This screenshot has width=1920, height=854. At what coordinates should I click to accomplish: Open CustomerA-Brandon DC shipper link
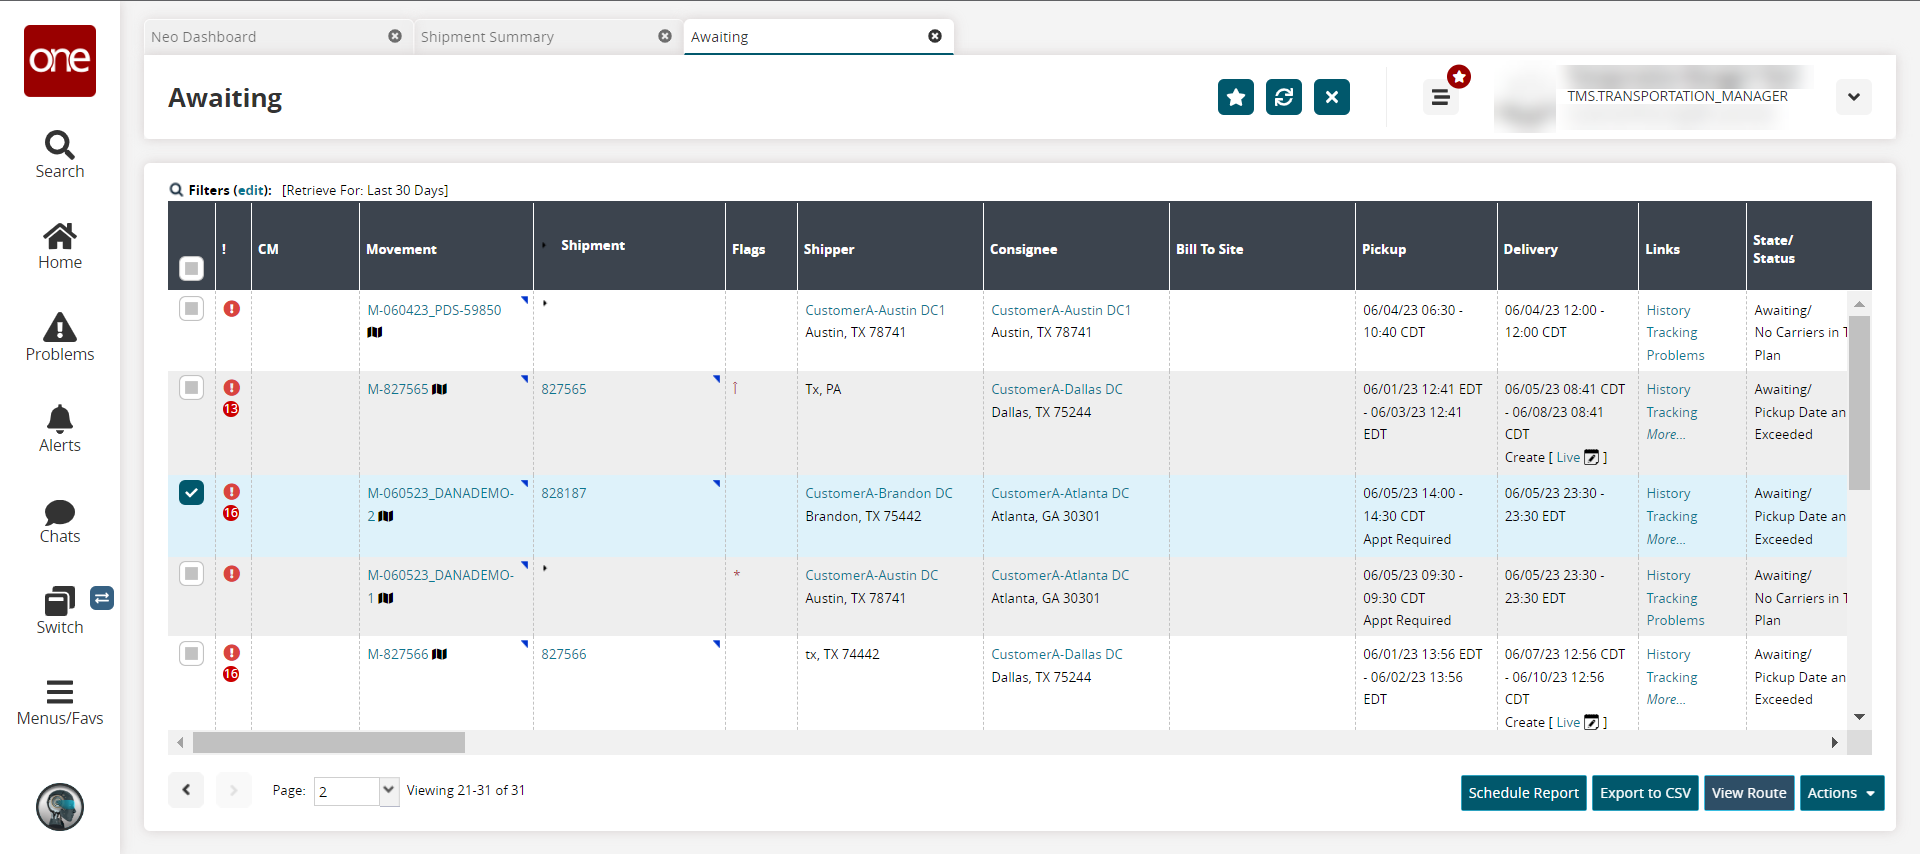tap(879, 493)
